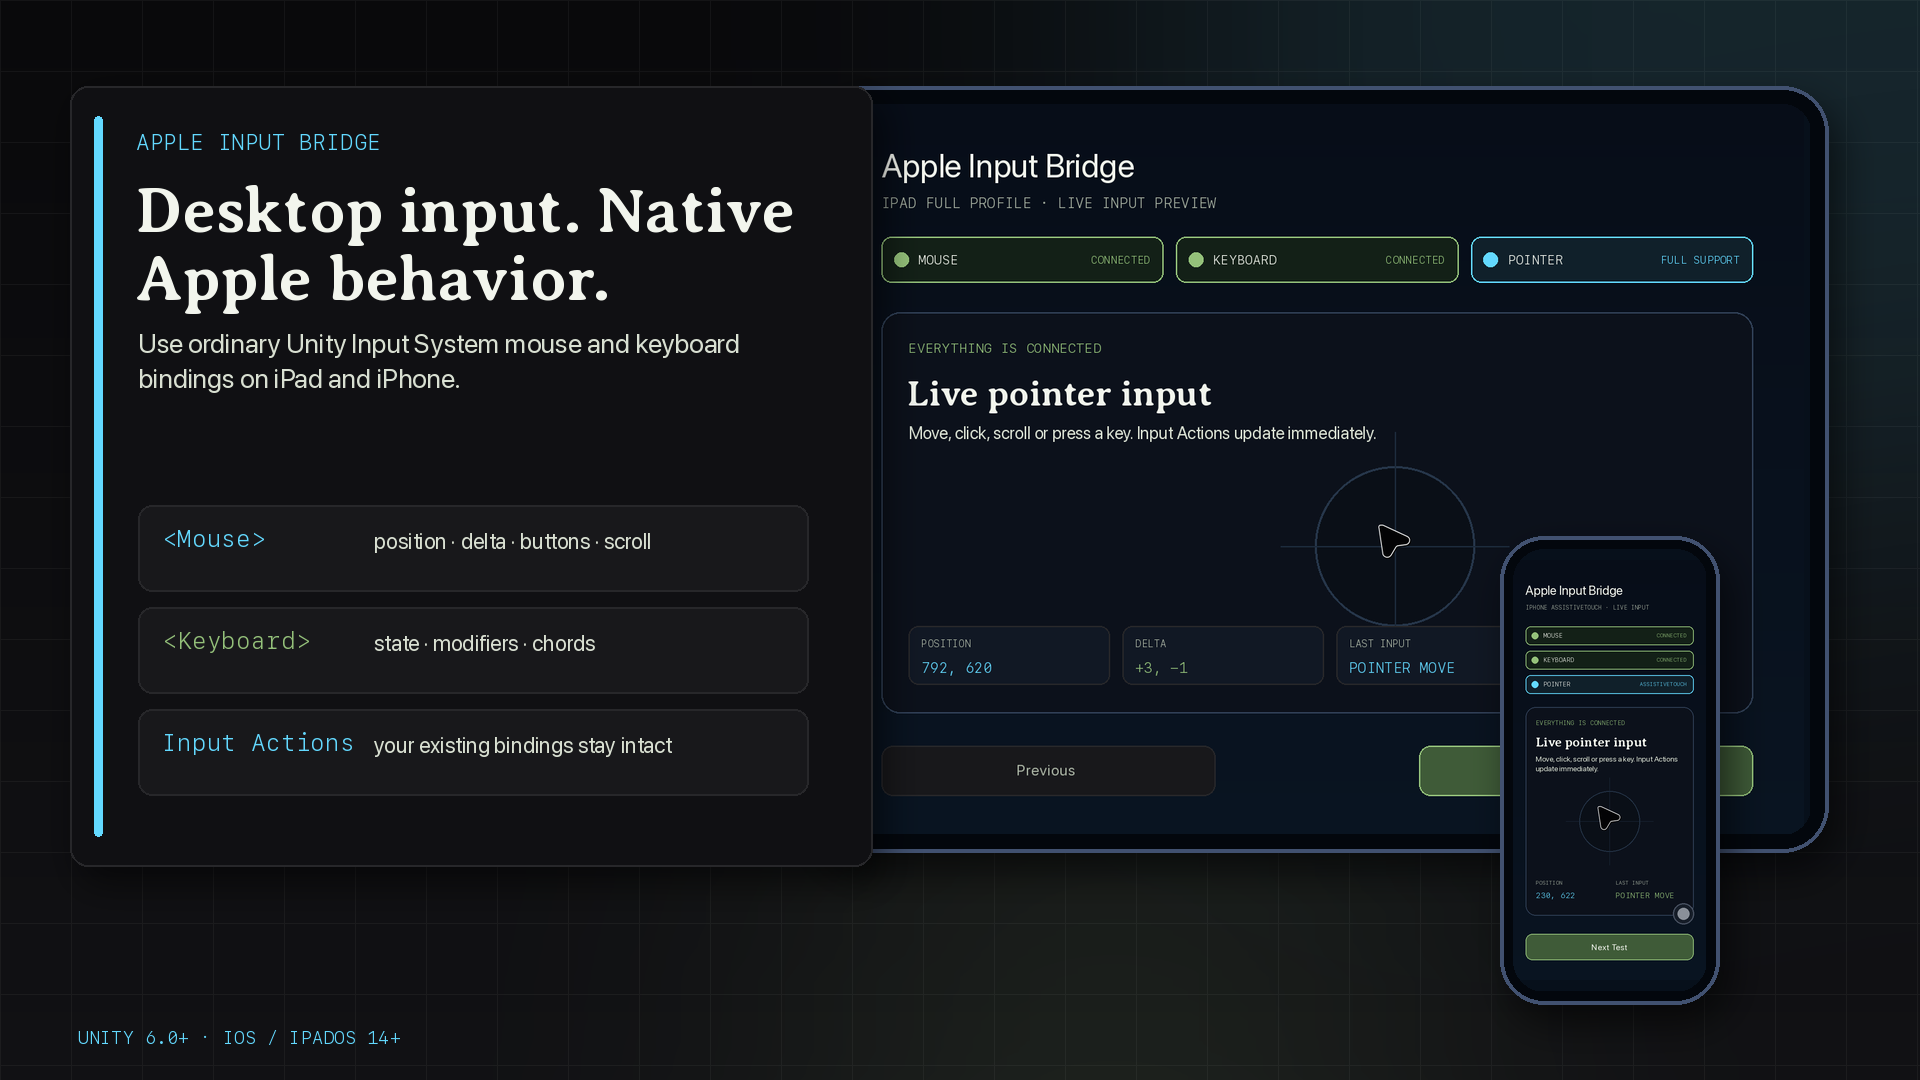Click the LAST INPUT POINTER MOVE readout on iPad
This screenshot has height=1080, width=1920.
(1420, 656)
